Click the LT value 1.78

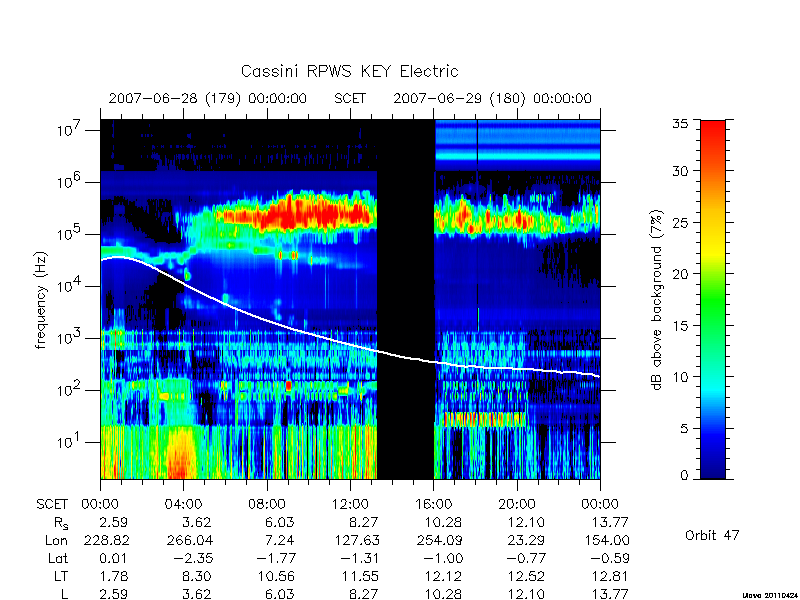pyautogui.click(x=113, y=577)
